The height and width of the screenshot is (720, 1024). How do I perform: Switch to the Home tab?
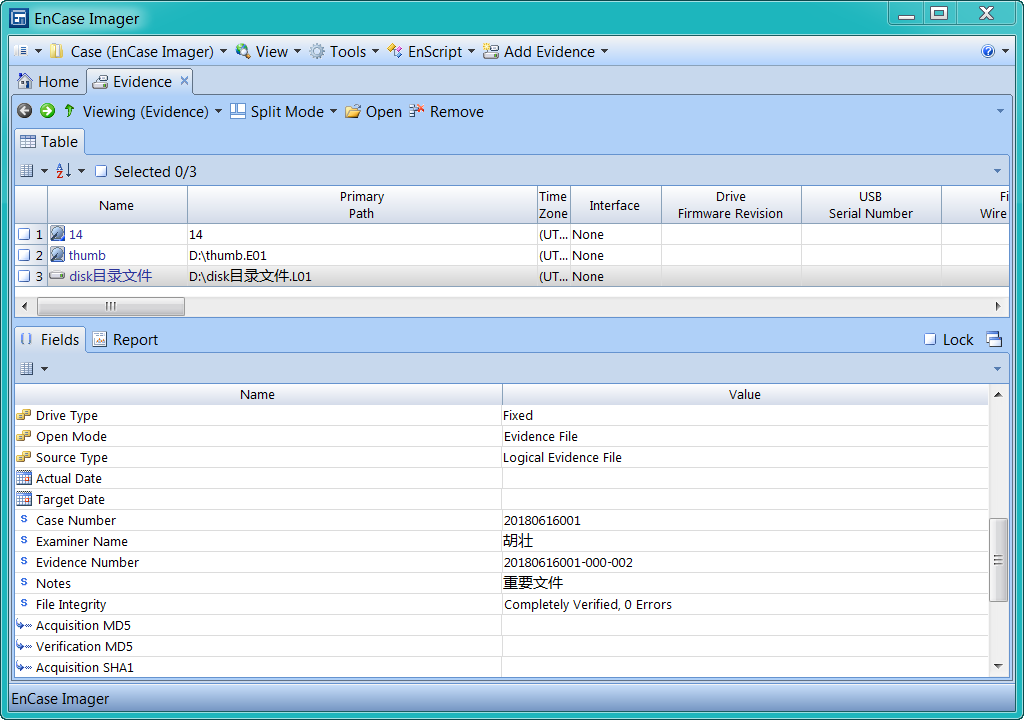click(49, 82)
